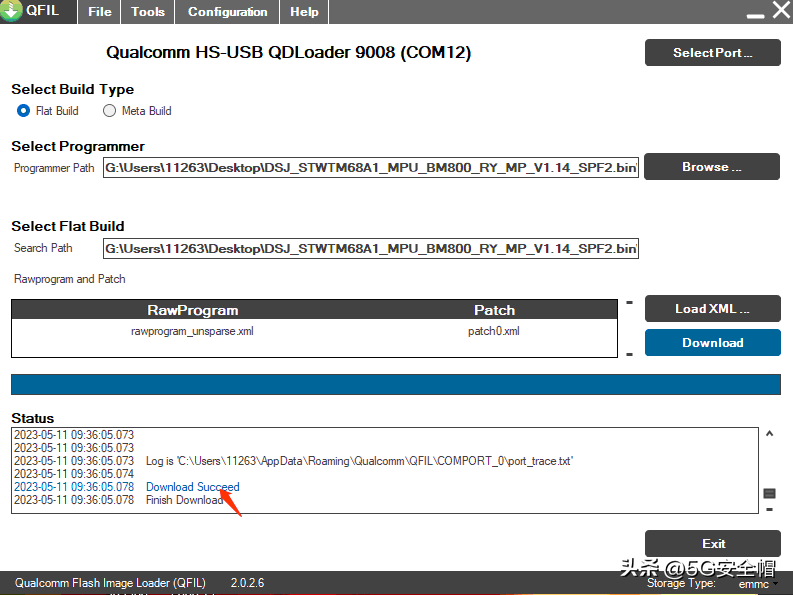Image resolution: width=793 pixels, height=595 pixels.
Task: Click the status log scrollbar thumb
Action: [769, 493]
